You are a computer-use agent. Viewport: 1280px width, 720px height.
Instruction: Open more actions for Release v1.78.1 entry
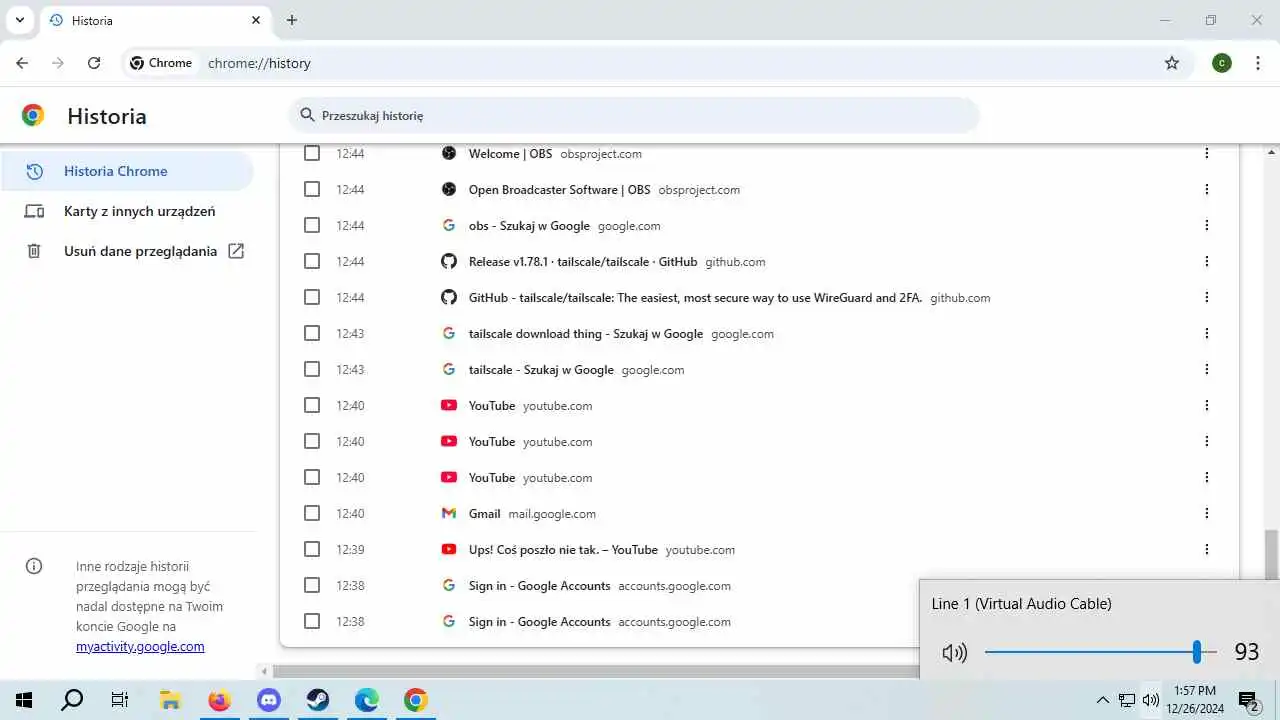click(x=1207, y=261)
